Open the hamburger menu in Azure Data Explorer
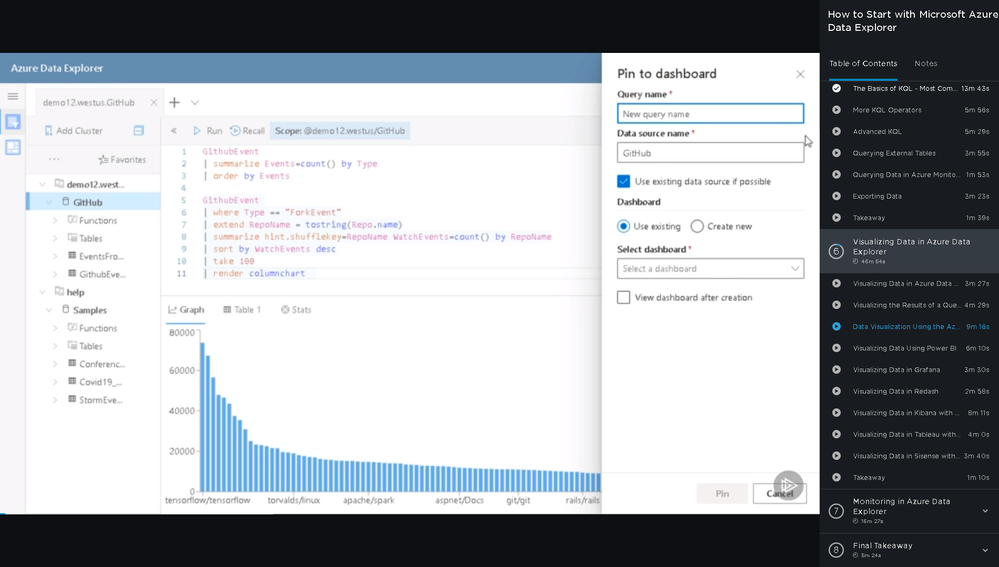Screen dimensions: 999x567 pos(13,96)
